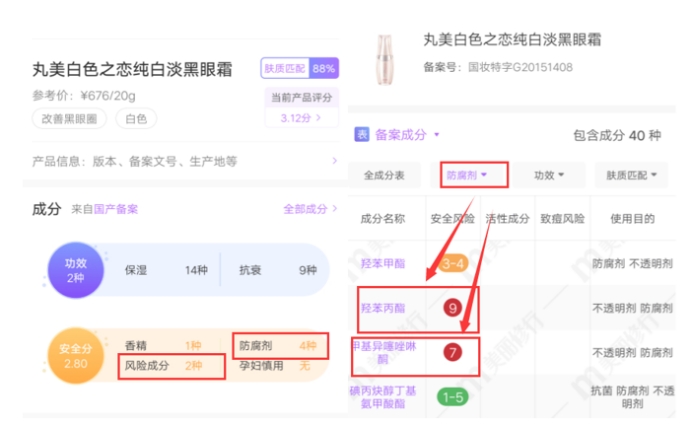Click the 活性成分 column header

[x=508, y=219]
